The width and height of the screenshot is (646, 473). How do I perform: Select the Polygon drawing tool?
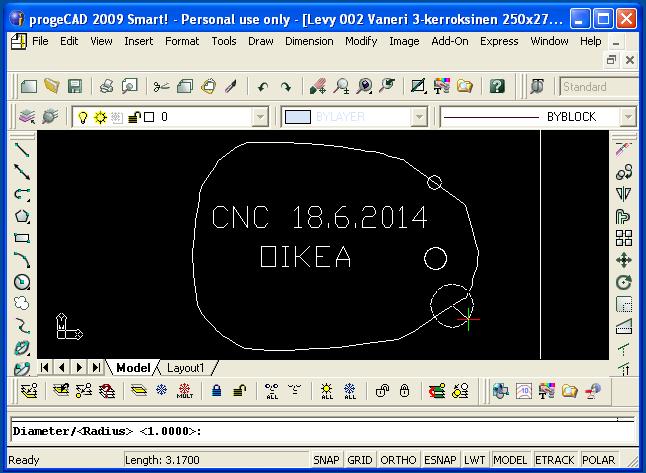[x=21, y=216]
